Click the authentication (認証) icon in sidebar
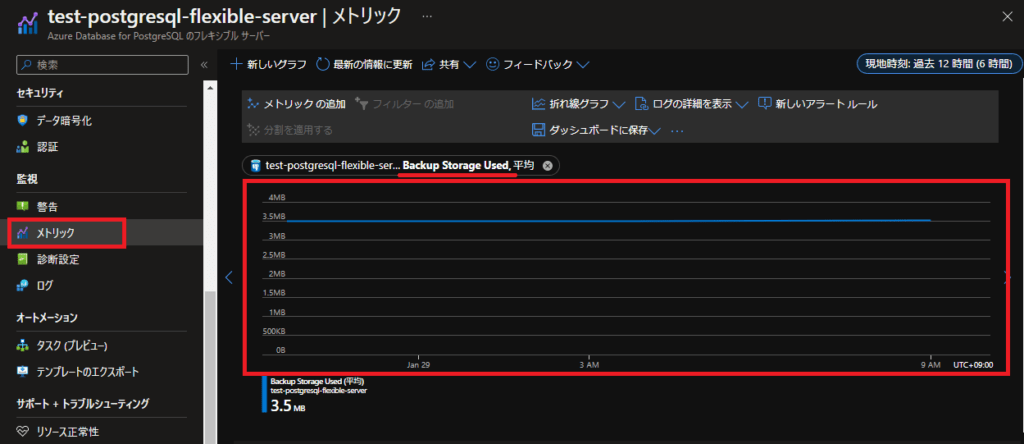 23,146
